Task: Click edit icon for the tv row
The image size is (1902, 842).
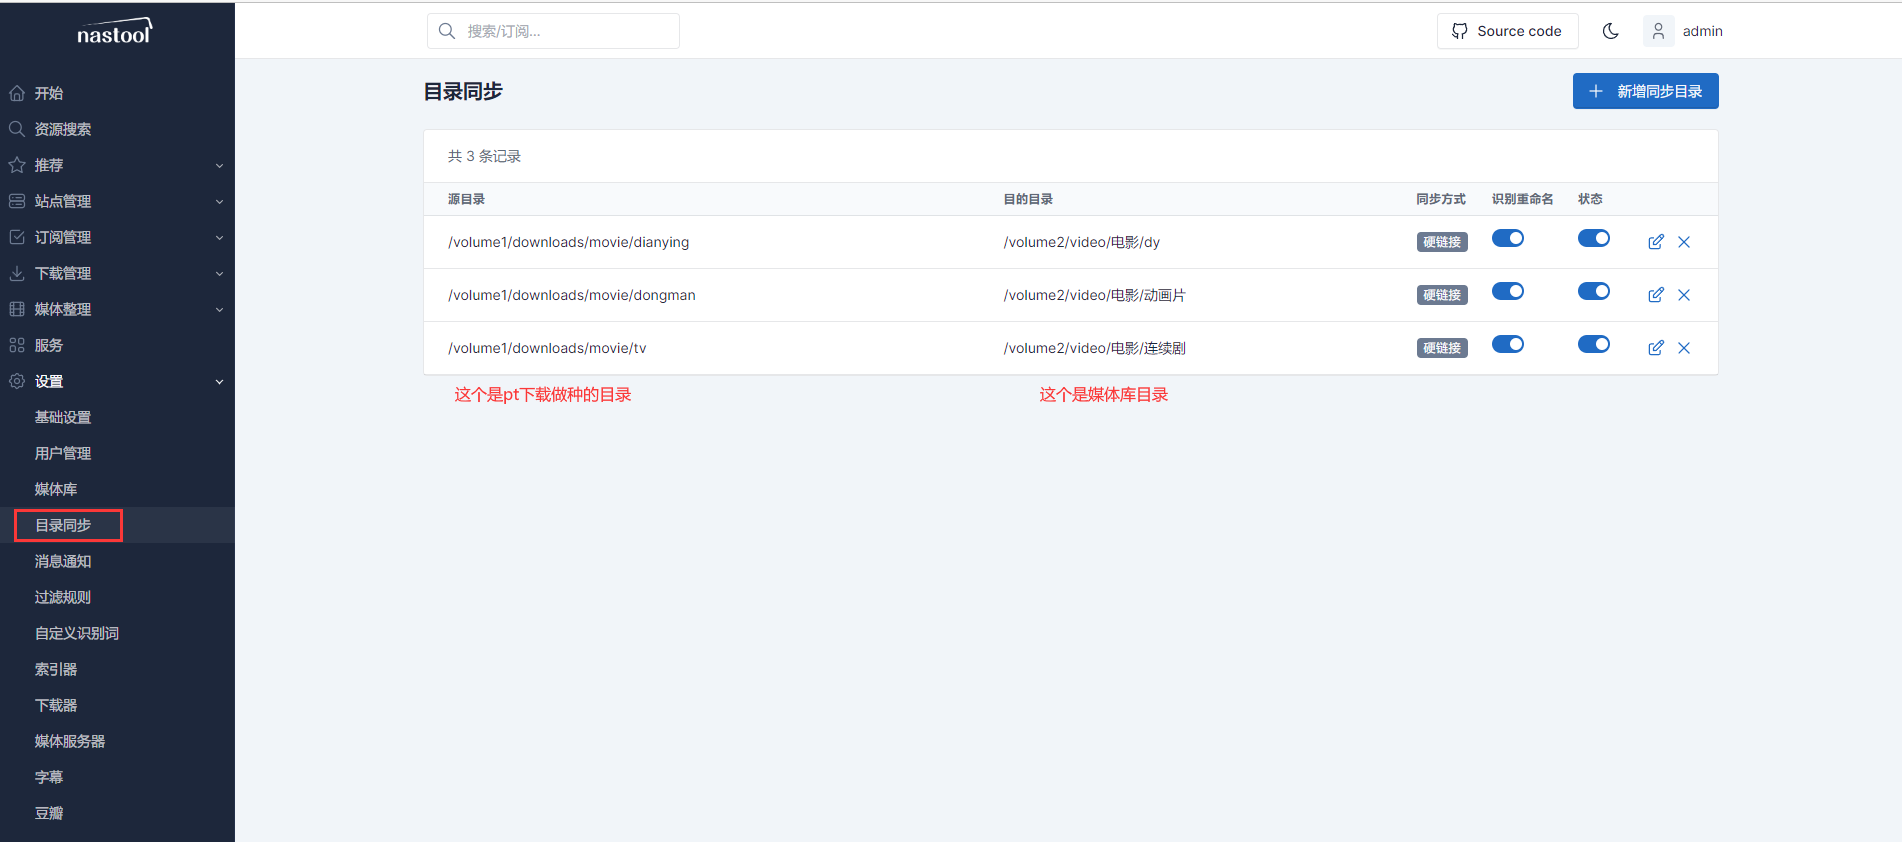Action: (1655, 348)
